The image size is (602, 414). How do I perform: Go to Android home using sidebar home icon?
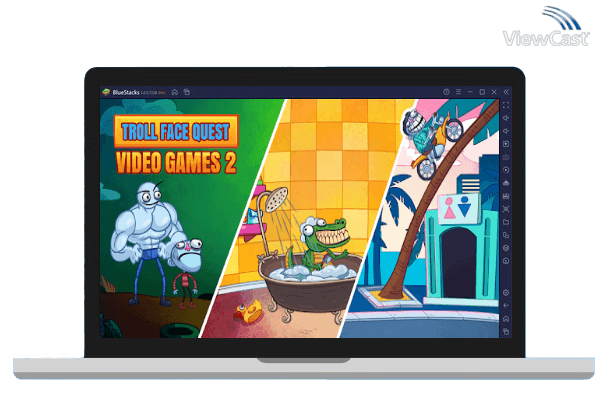click(506, 319)
